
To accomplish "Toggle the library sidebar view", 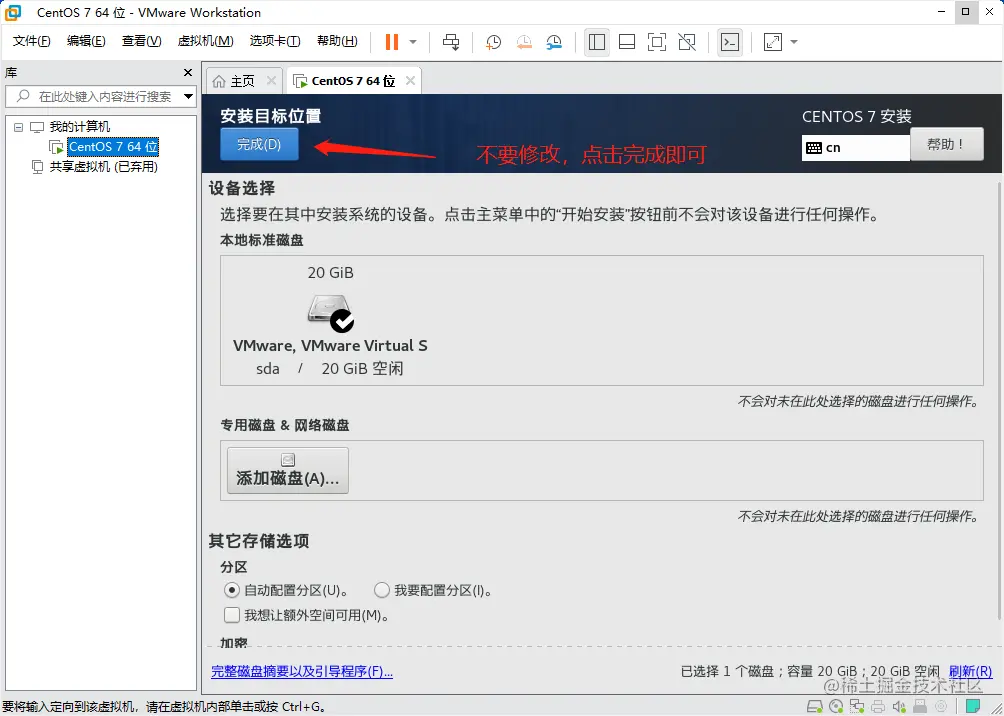I will pyautogui.click(x=597, y=42).
